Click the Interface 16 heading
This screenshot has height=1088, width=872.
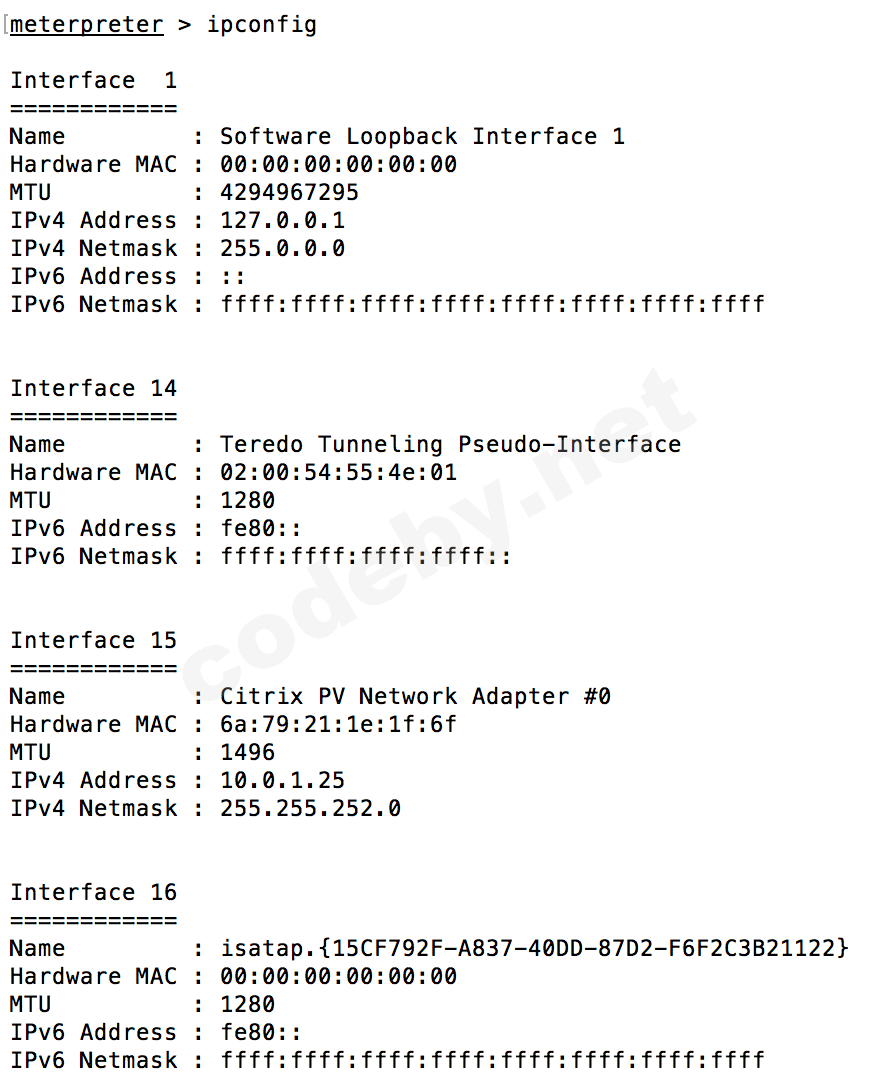(93, 893)
